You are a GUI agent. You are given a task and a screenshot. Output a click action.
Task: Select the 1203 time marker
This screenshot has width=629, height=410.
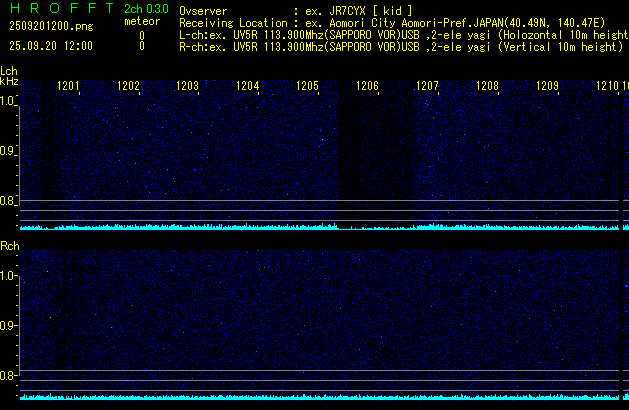[187, 87]
